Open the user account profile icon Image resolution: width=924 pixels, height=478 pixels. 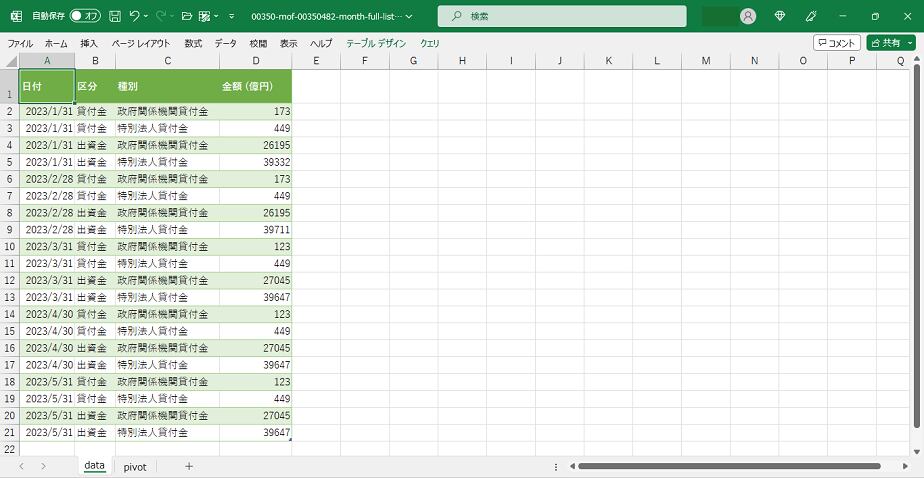[748, 17]
